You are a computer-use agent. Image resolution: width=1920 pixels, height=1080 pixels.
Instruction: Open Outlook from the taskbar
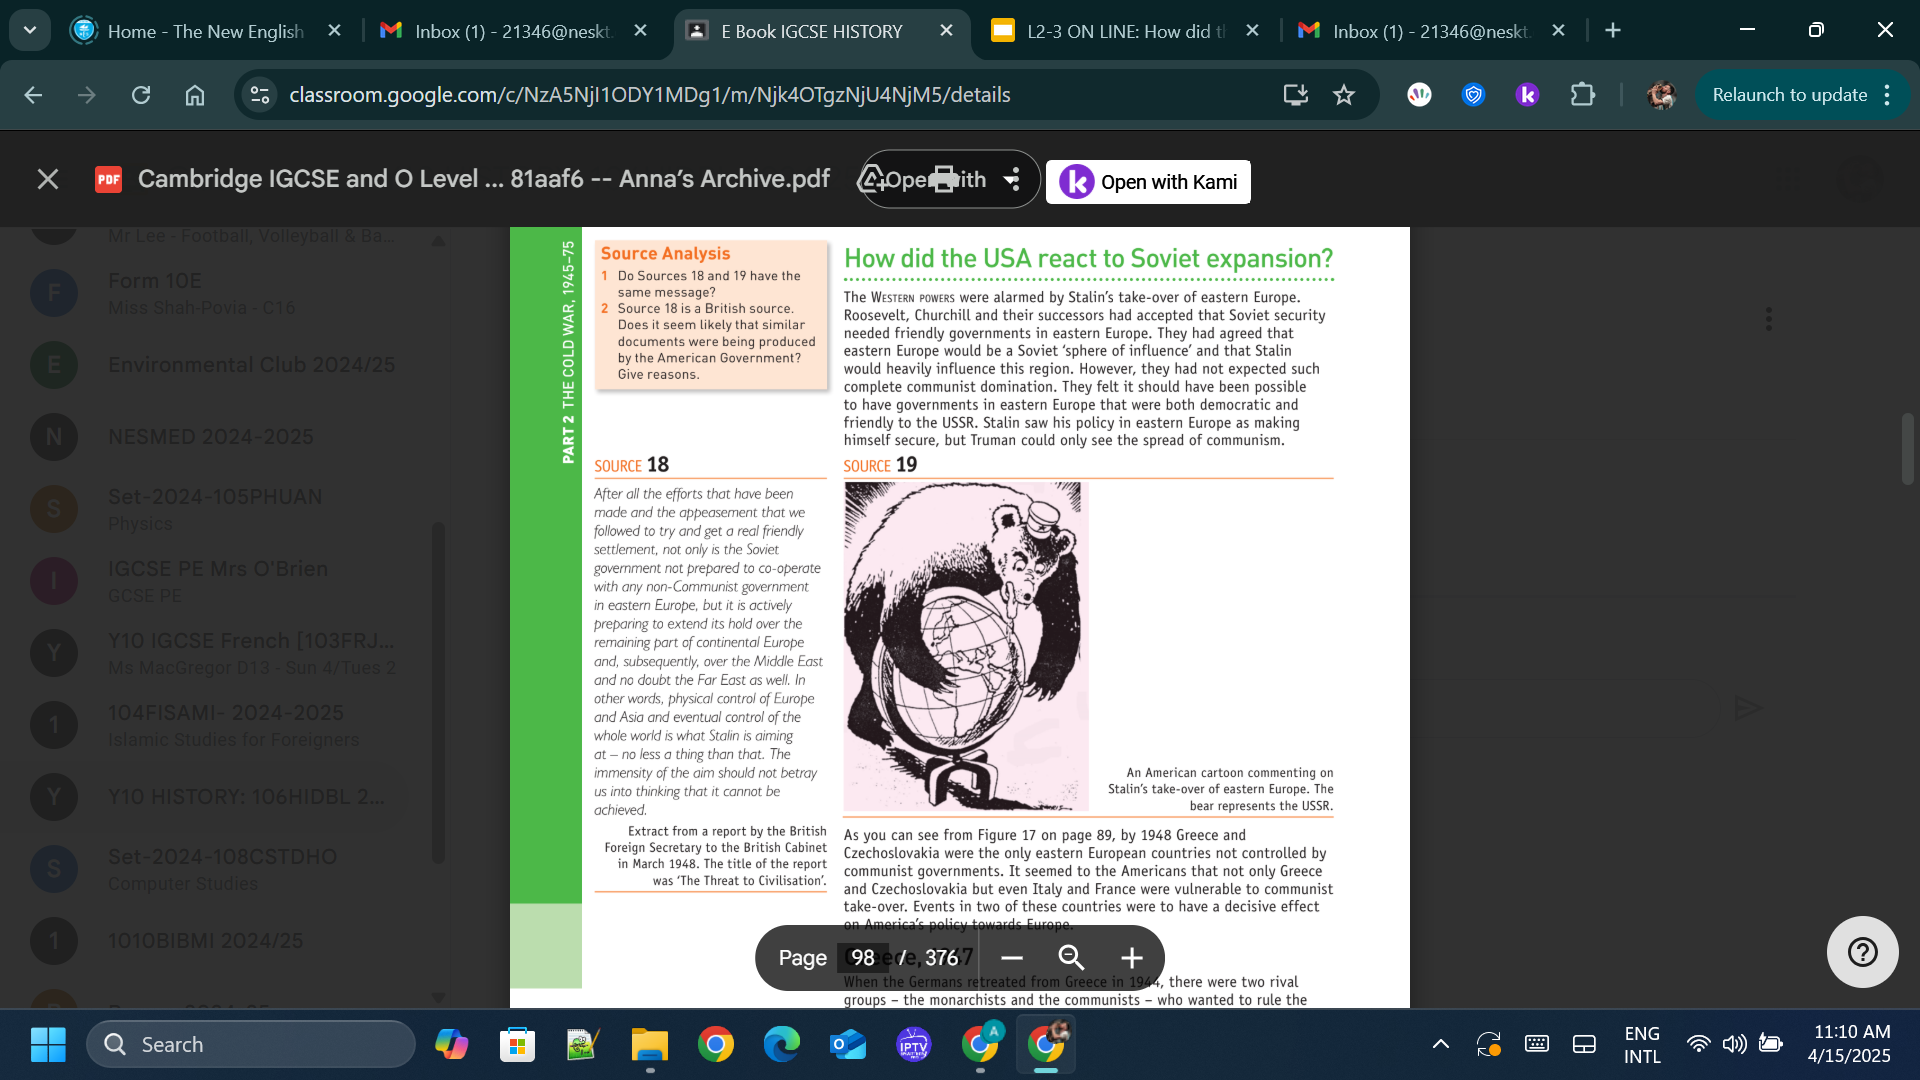tap(847, 1044)
